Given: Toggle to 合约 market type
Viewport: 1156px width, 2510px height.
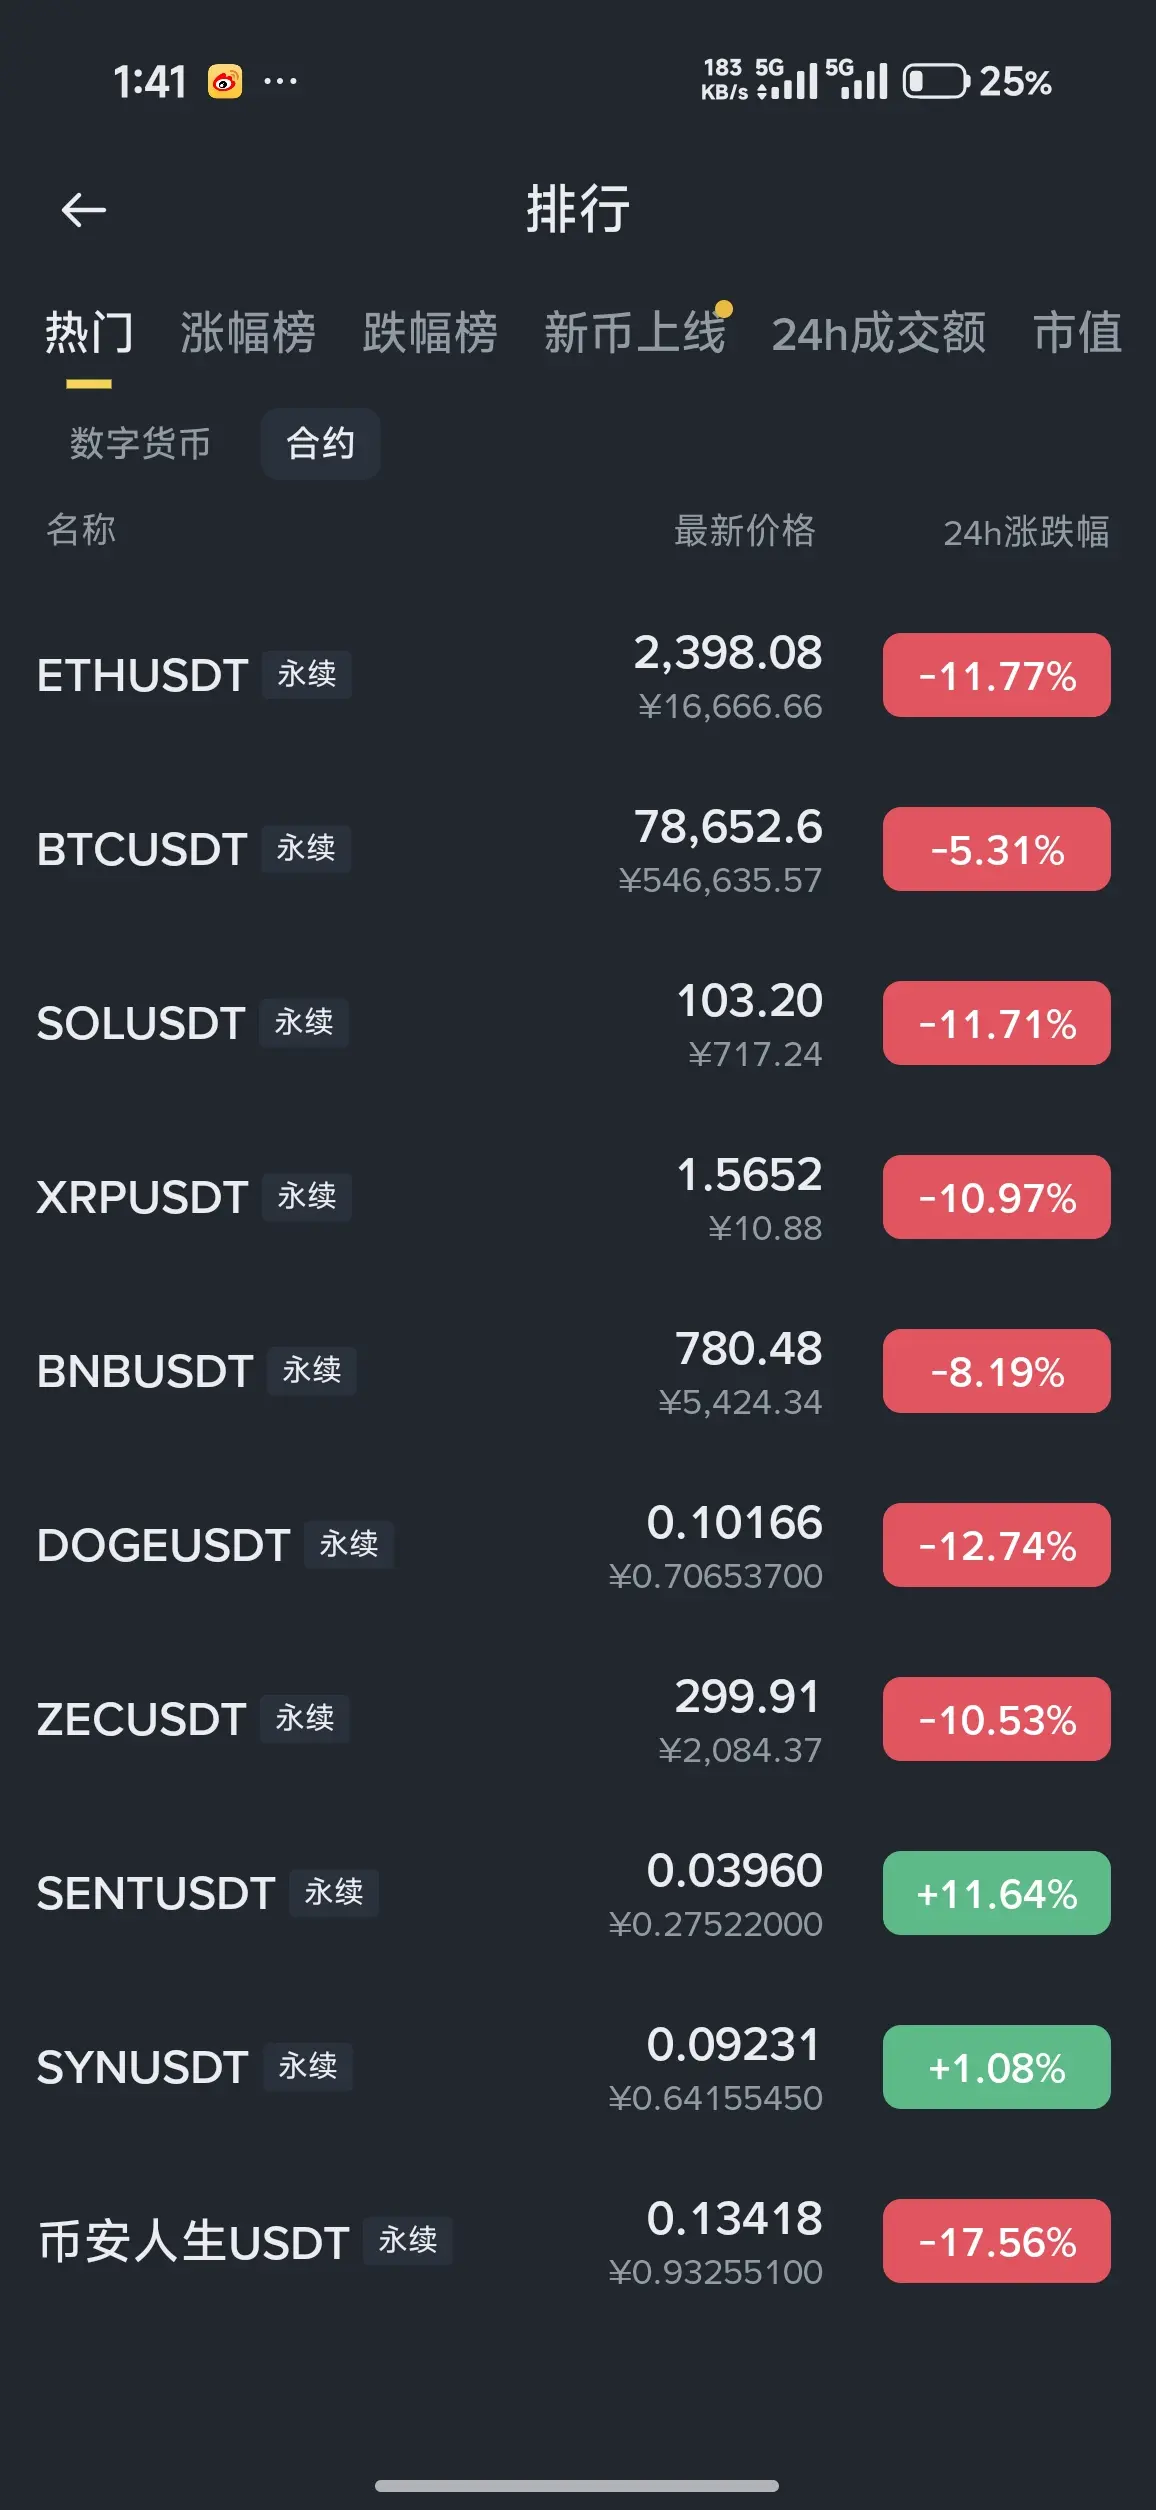Looking at the screenshot, I should [x=320, y=443].
